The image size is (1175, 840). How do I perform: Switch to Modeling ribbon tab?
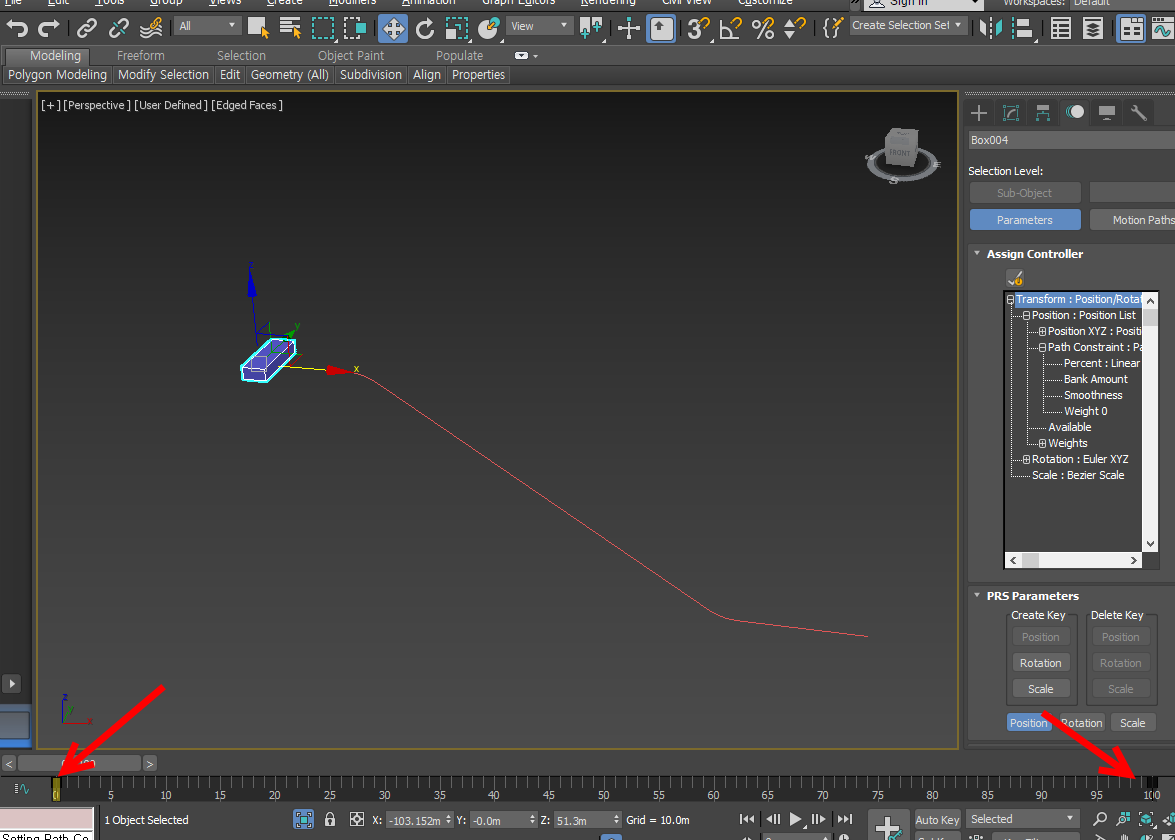(55, 55)
